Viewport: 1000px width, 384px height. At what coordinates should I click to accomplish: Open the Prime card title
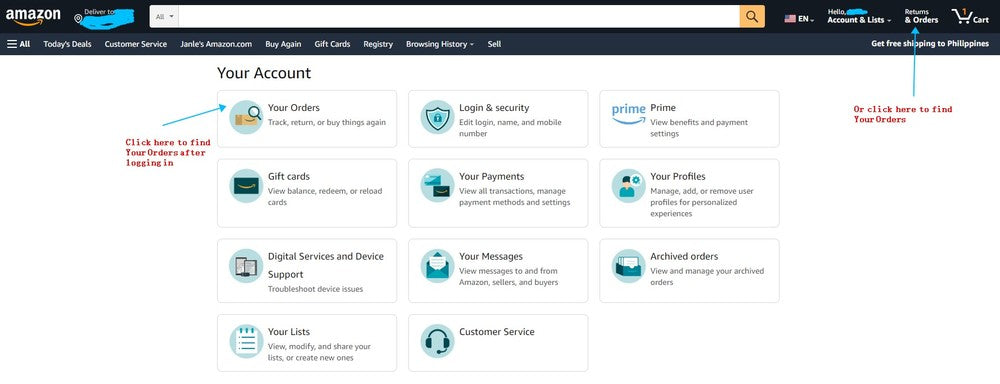coord(663,108)
